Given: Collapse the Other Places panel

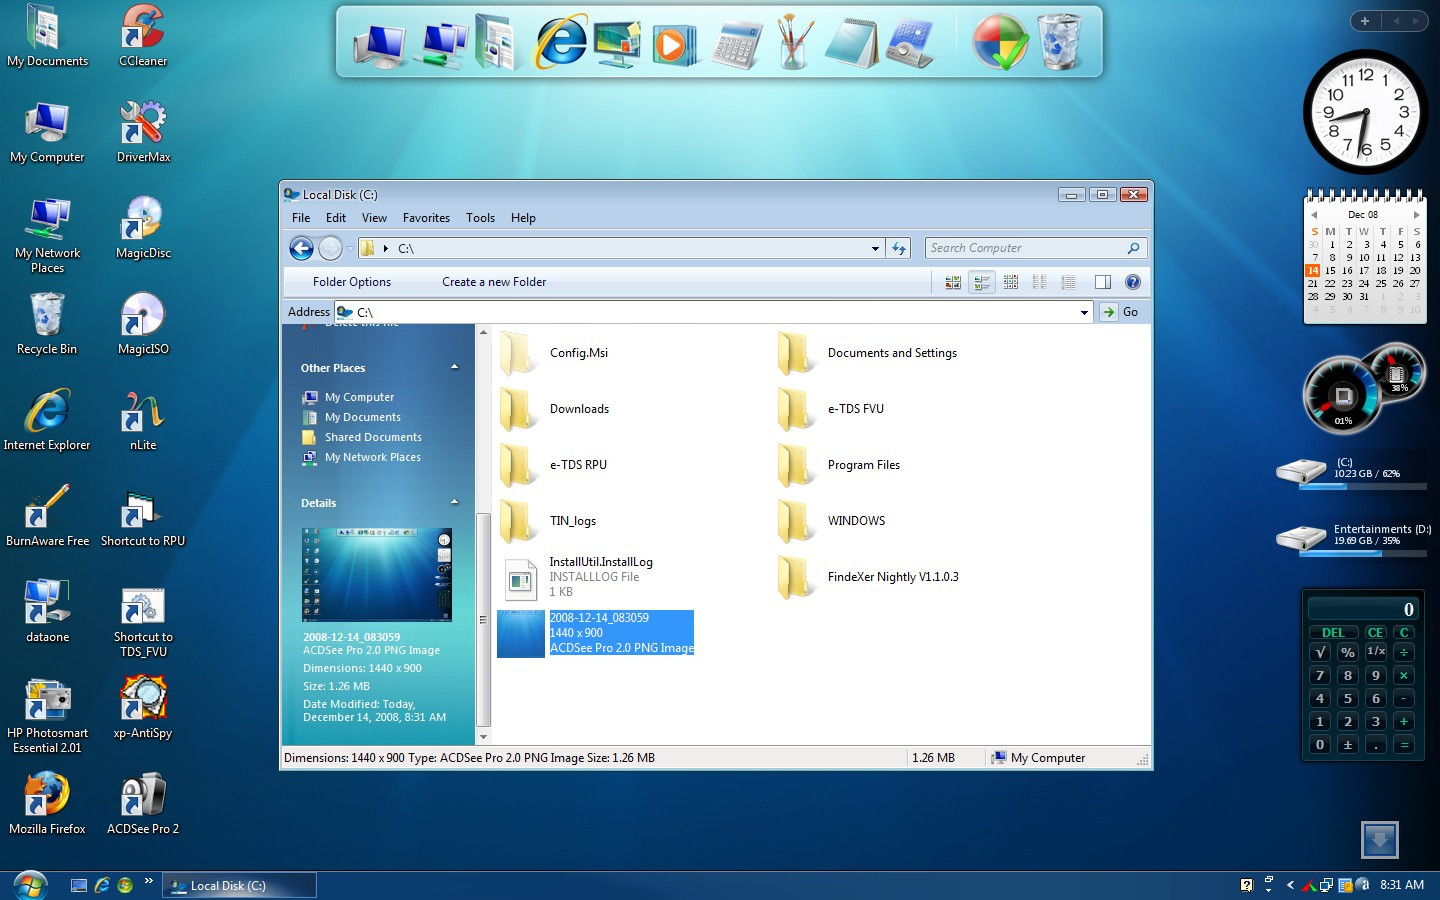Looking at the screenshot, I should 454,367.
